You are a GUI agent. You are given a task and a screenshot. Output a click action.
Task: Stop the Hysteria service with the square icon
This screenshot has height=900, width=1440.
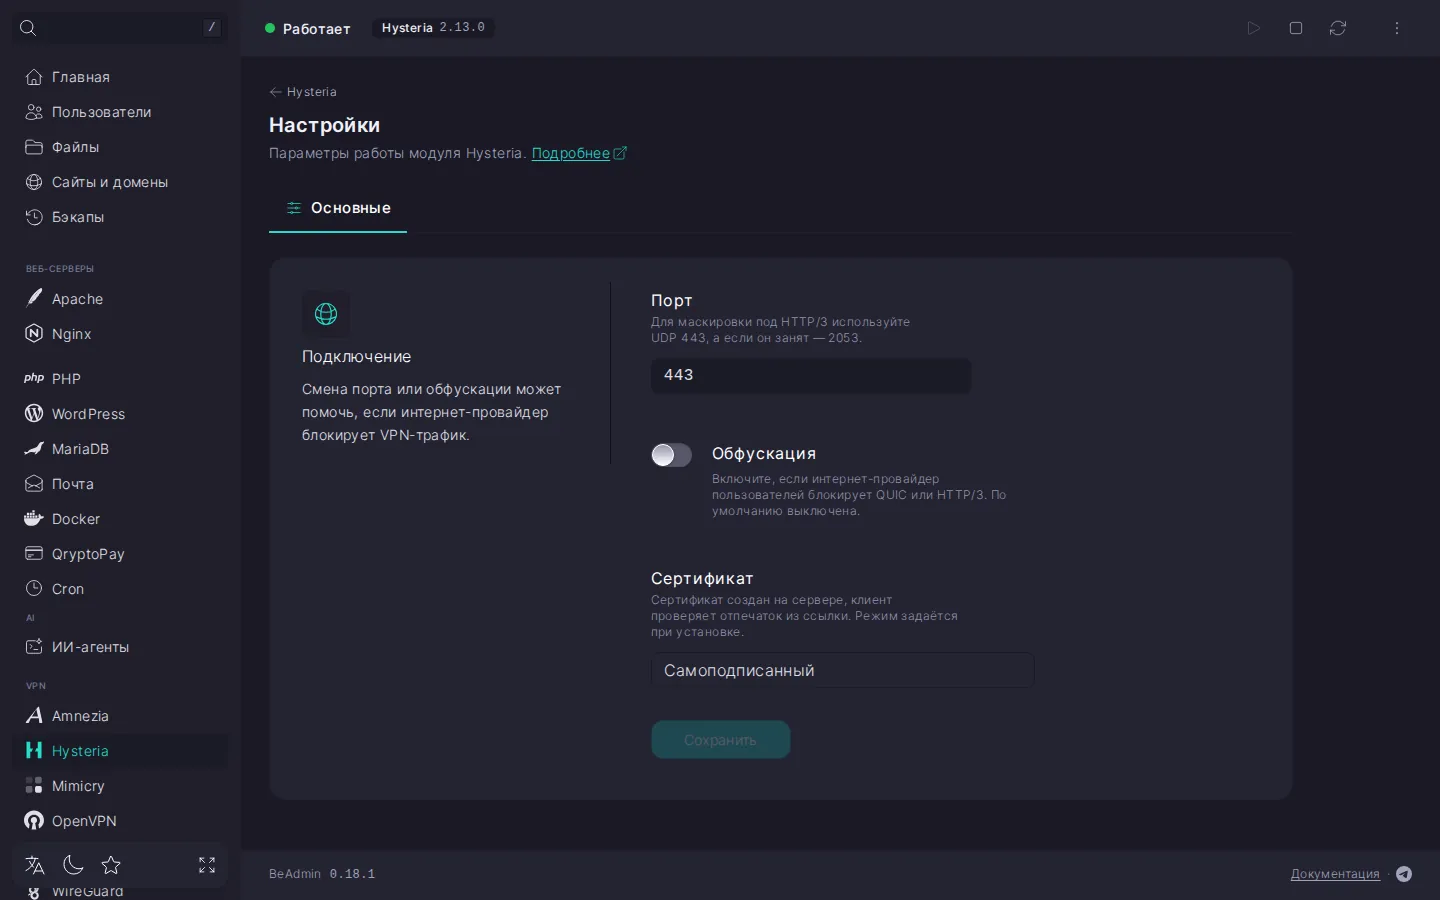click(x=1296, y=28)
